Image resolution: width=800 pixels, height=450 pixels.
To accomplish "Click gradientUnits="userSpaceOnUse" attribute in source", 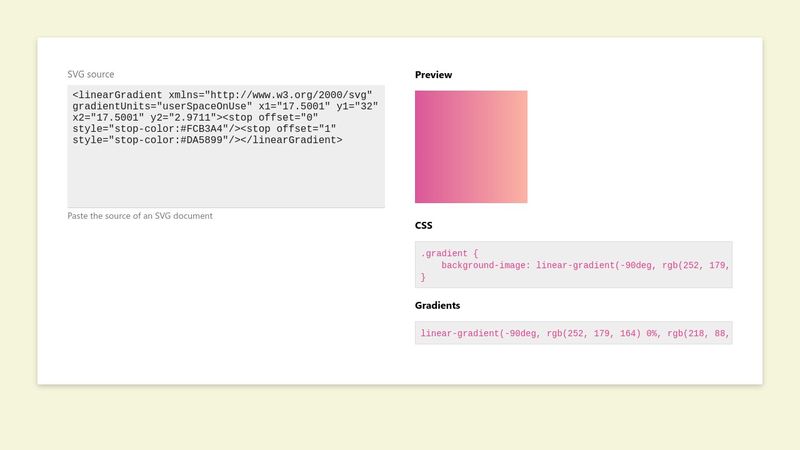I will 162,106.
